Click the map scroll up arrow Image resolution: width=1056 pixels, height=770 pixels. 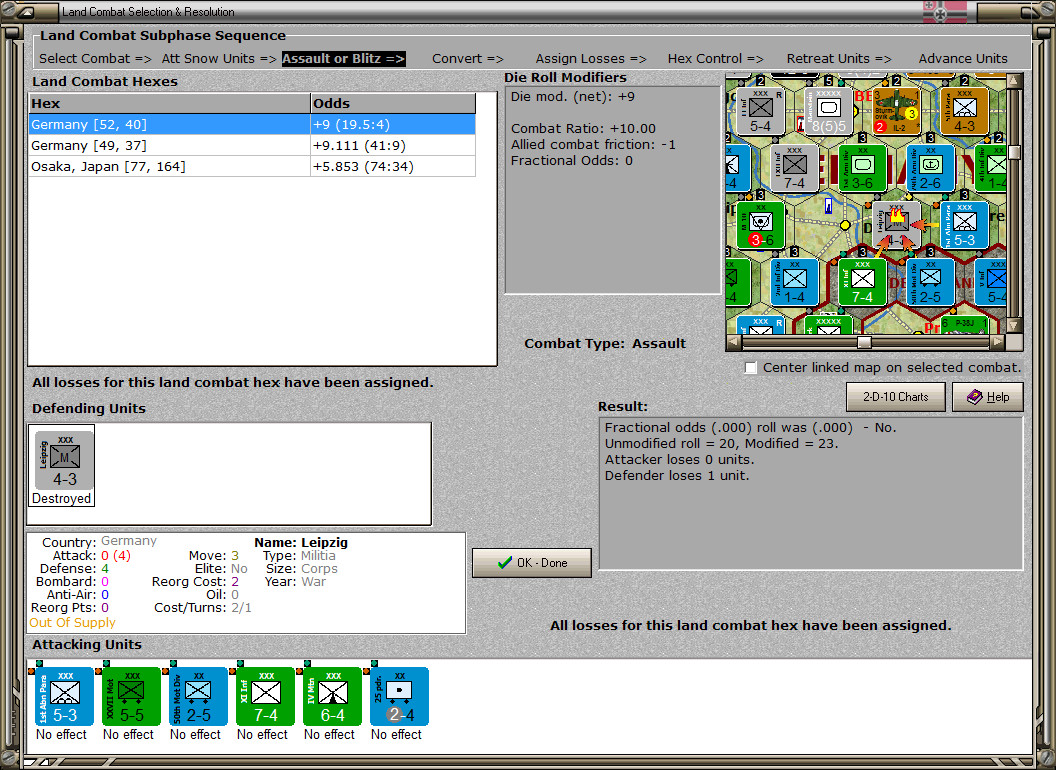1014,82
